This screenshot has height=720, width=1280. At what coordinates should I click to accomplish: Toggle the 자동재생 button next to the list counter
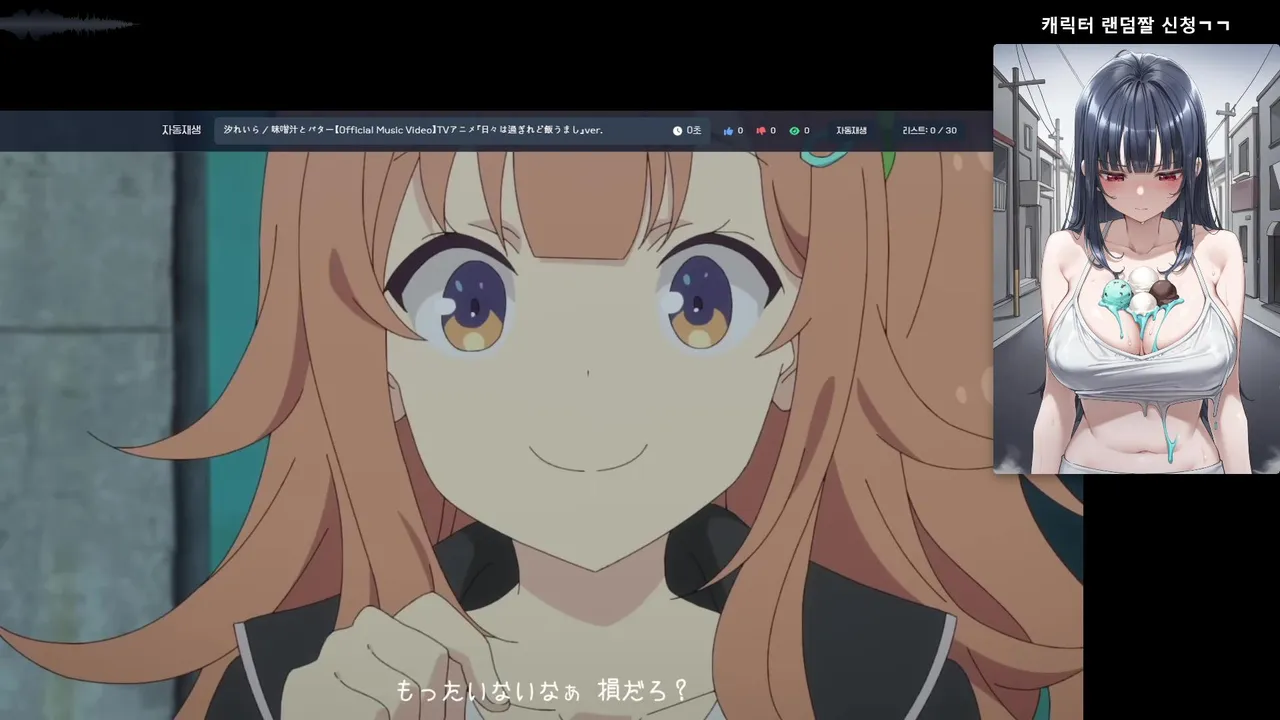[851, 131]
